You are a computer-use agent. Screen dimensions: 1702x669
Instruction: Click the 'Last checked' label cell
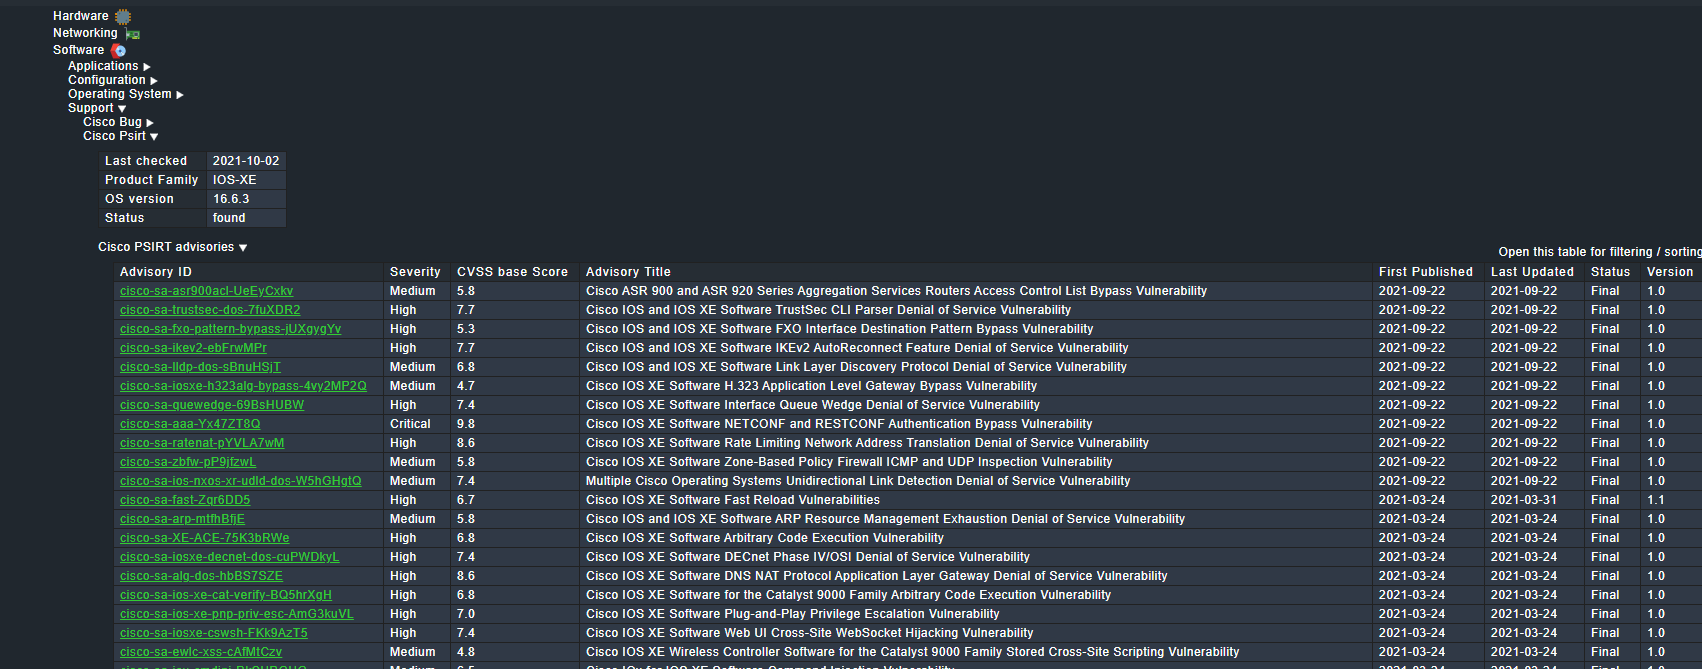pyautogui.click(x=153, y=161)
